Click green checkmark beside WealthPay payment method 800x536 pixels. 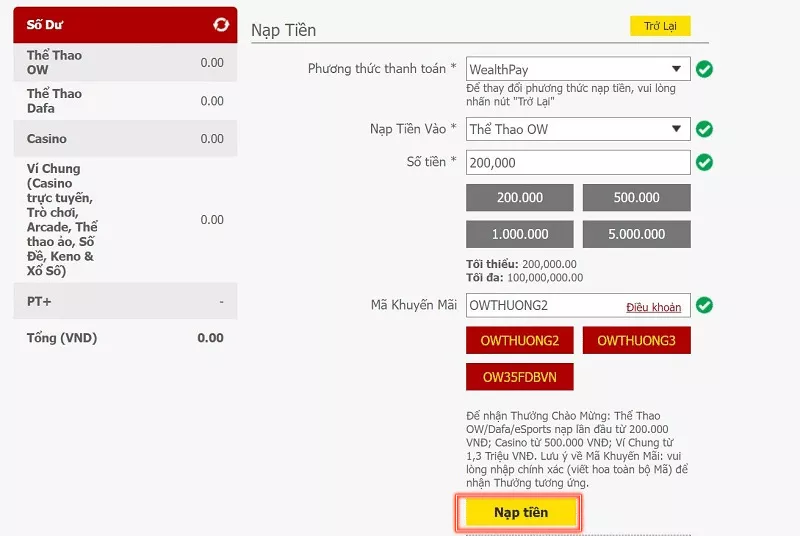point(704,70)
